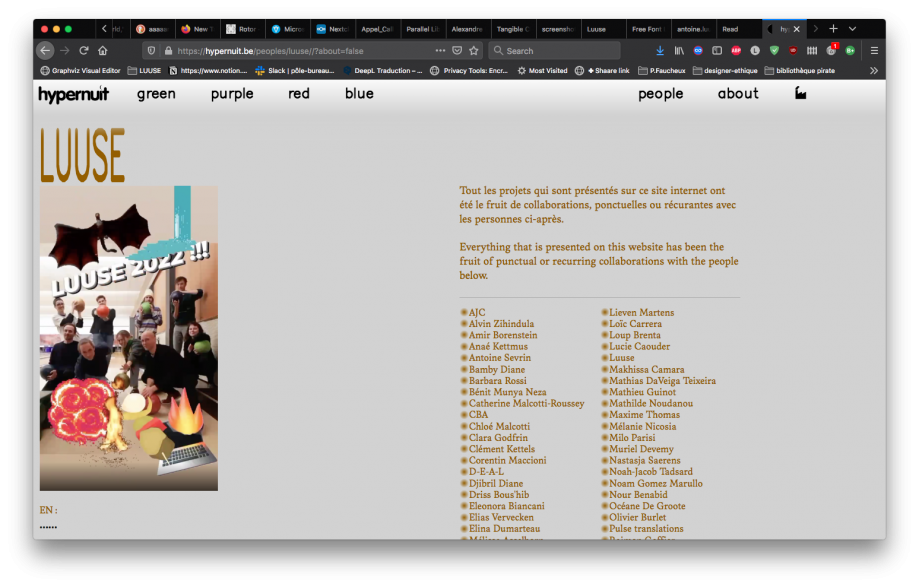
Task: Show more bookmarks overflow chevron
Action: (x=873, y=71)
